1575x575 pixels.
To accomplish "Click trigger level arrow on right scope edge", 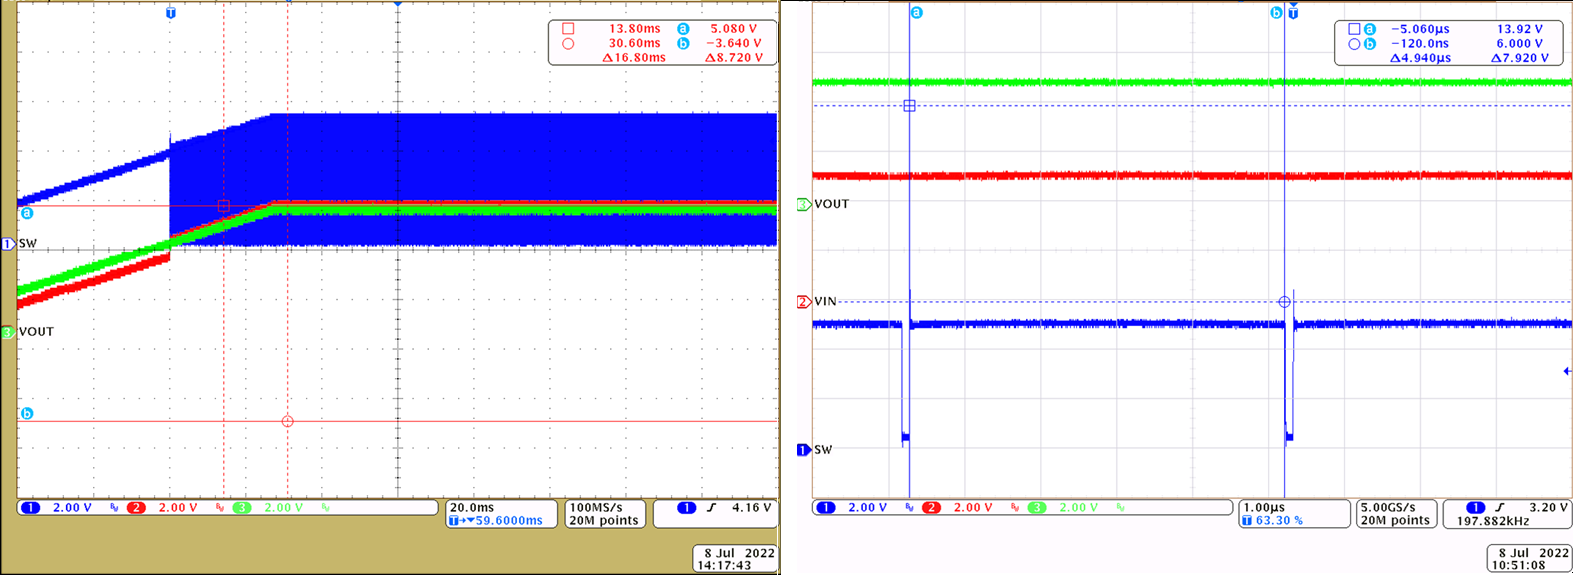I will [1567, 372].
